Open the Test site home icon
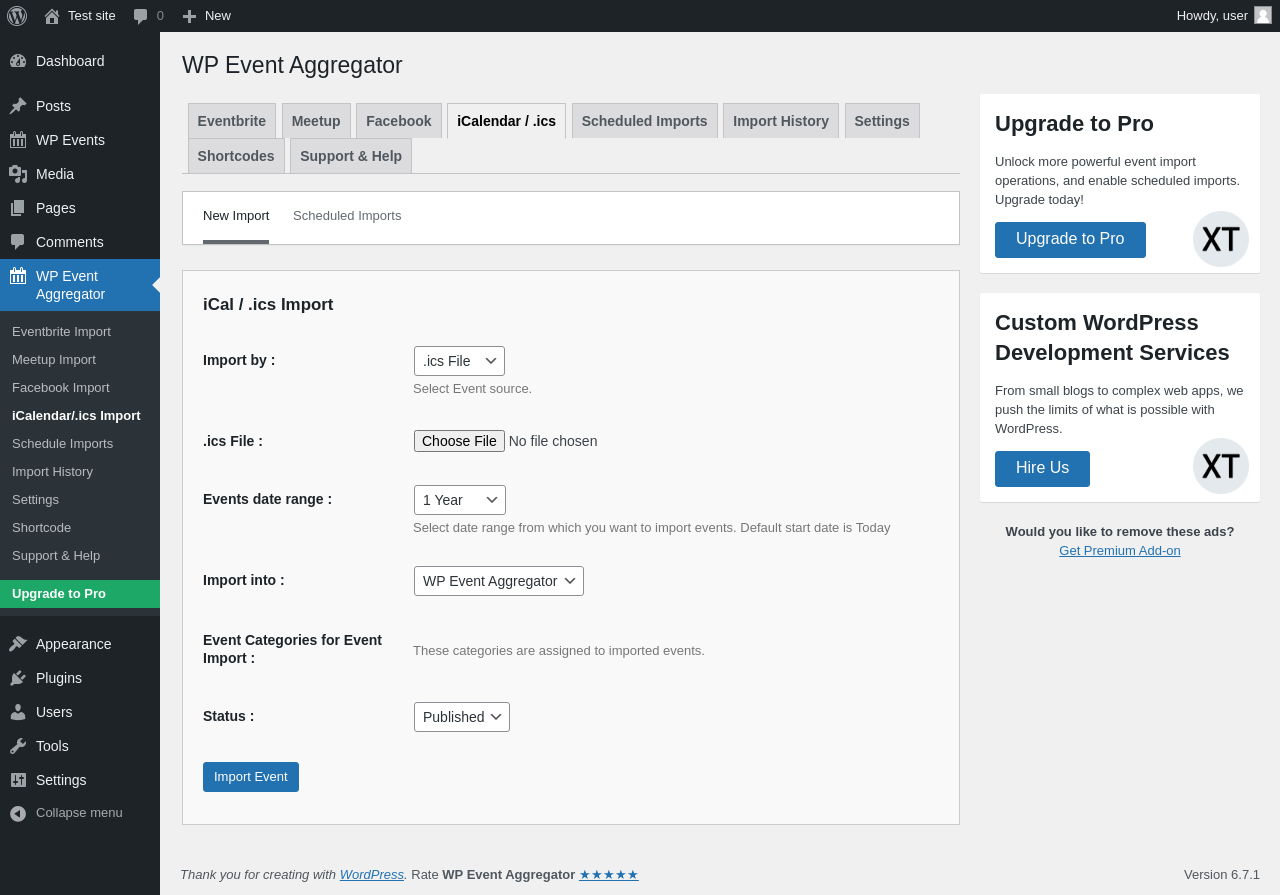Screen dimensions: 1280x895 pos(52,16)
